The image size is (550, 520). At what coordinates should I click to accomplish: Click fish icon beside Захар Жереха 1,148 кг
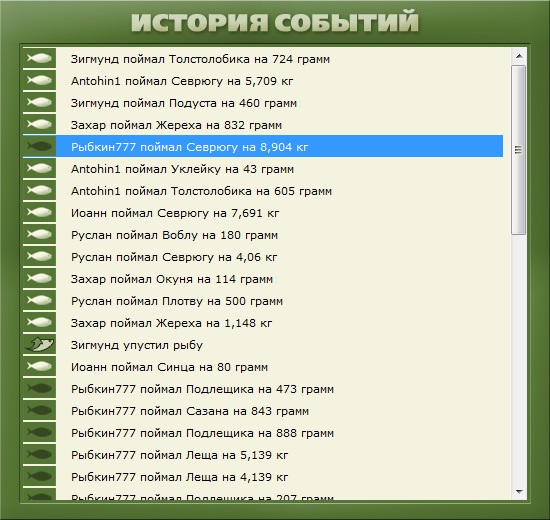click(39, 322)
